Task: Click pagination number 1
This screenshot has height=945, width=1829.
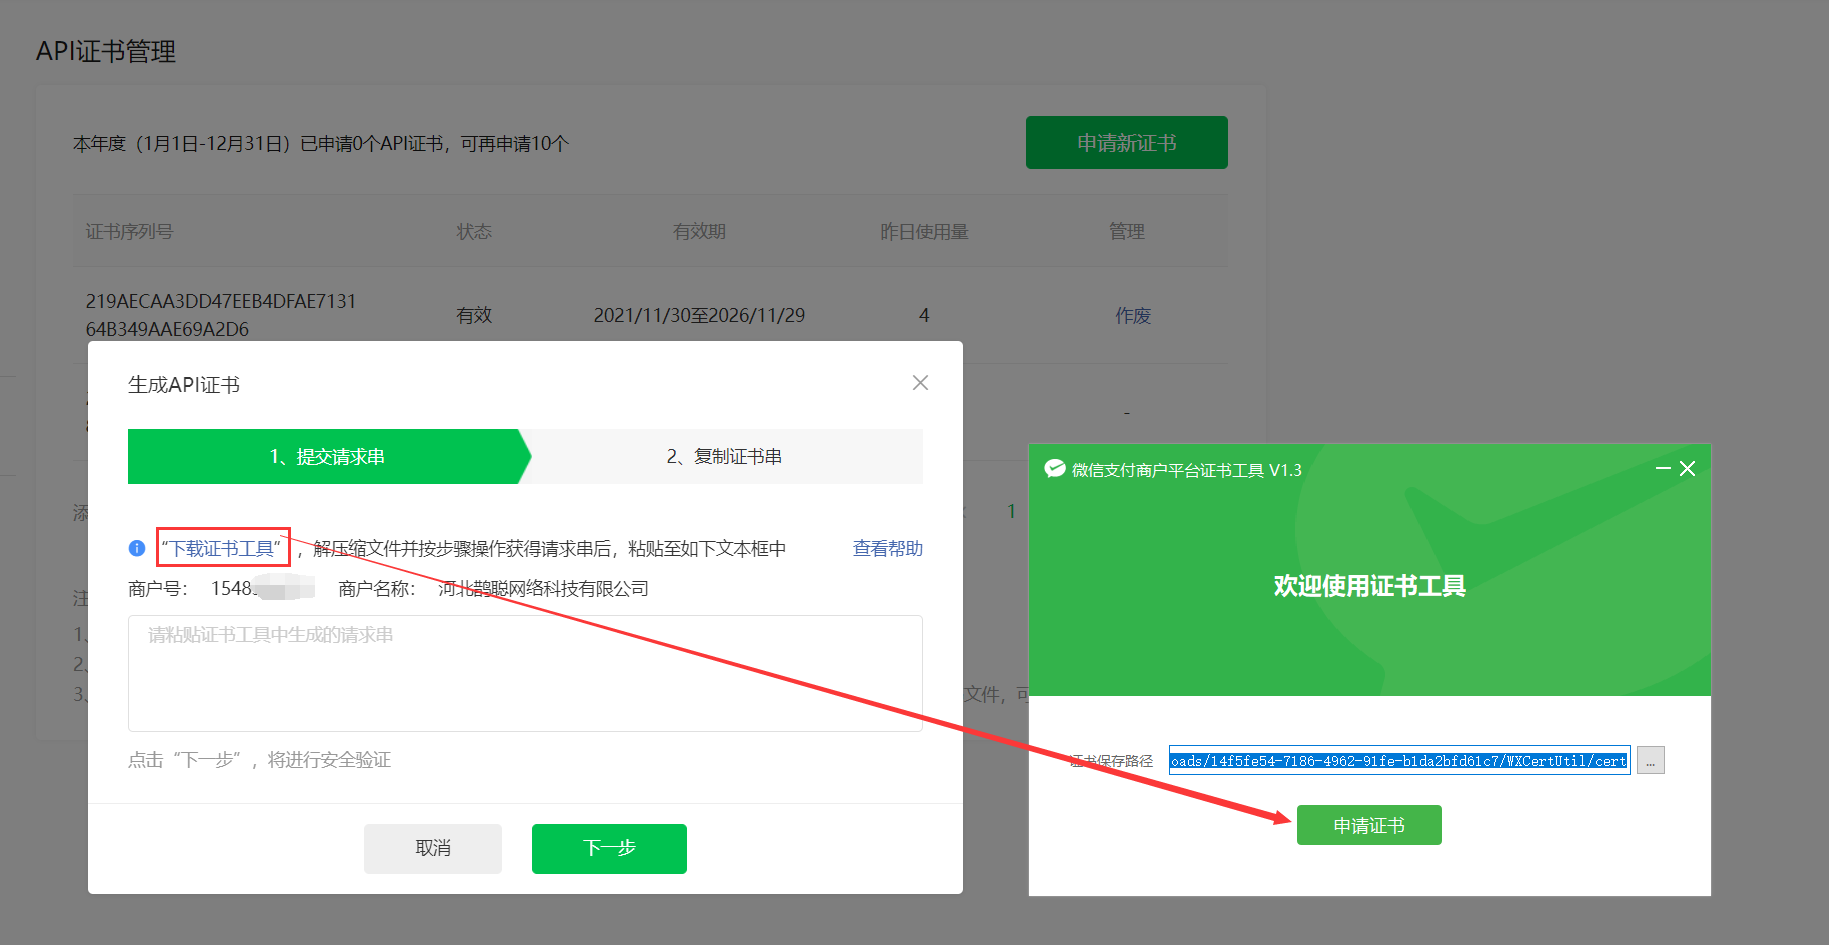Action: point(1011,512)
